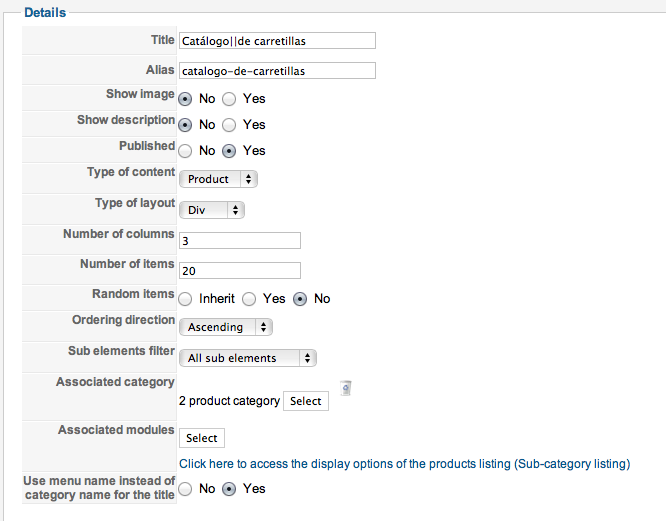The height and width of the screenshot is (521, 666).
Task: Open the products listing display options link
Action: 404,464
